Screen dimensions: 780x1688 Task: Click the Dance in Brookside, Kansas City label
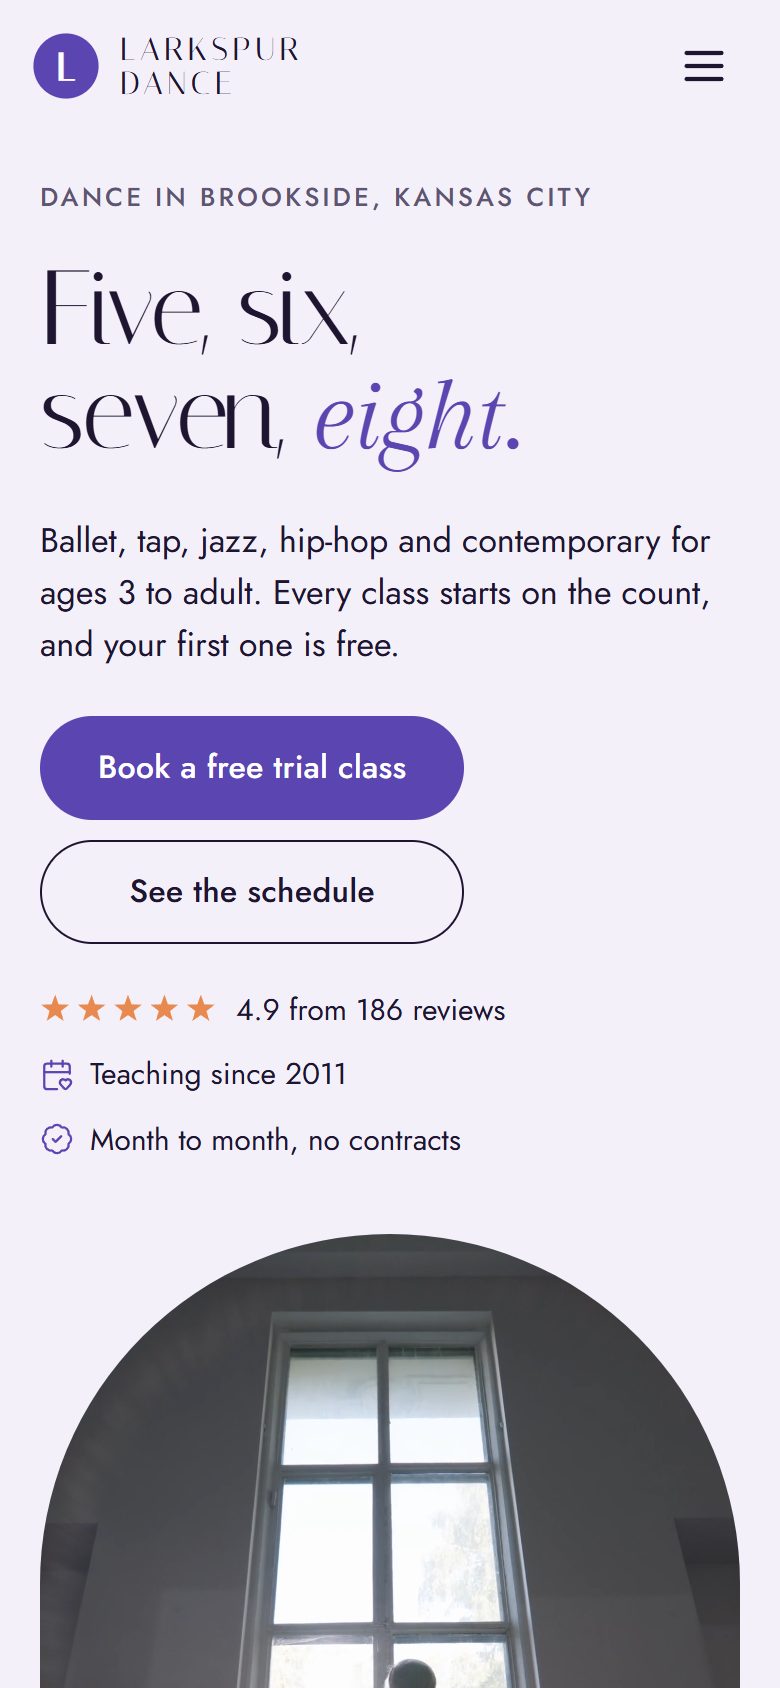(316, 197)
